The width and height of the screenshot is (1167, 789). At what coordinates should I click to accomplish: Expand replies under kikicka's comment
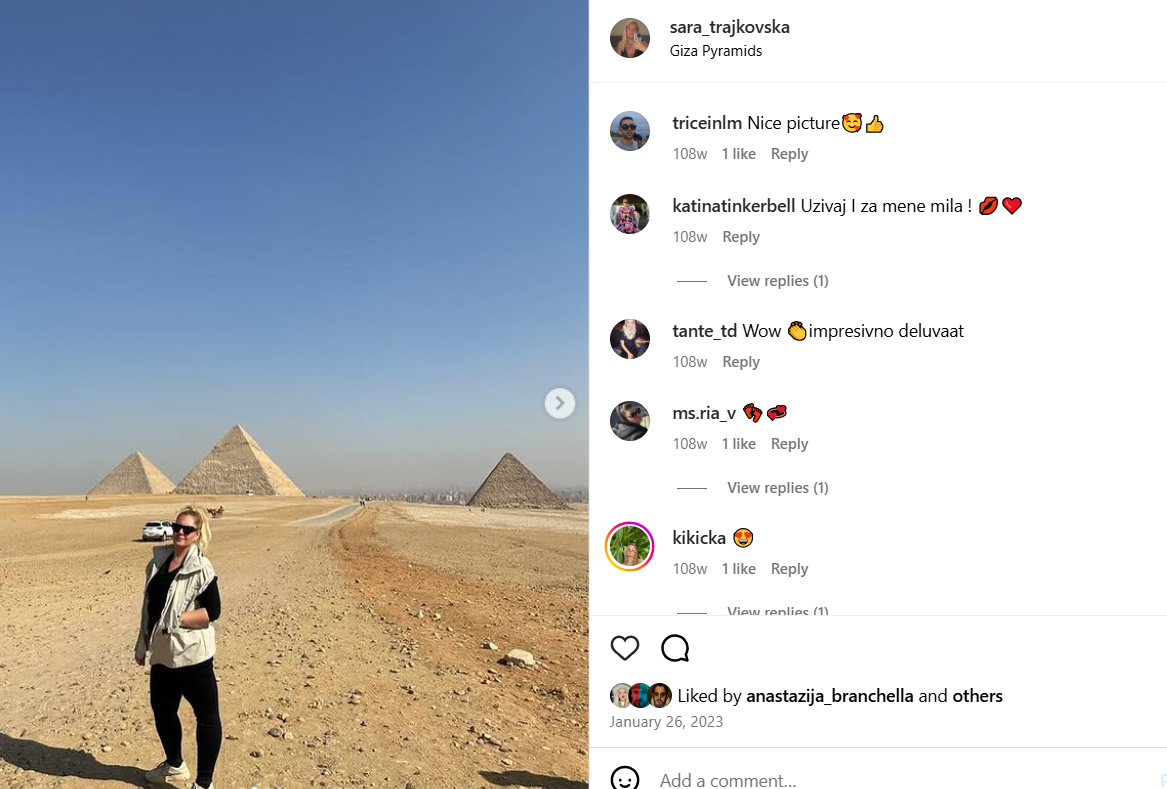tap(777, 610)
